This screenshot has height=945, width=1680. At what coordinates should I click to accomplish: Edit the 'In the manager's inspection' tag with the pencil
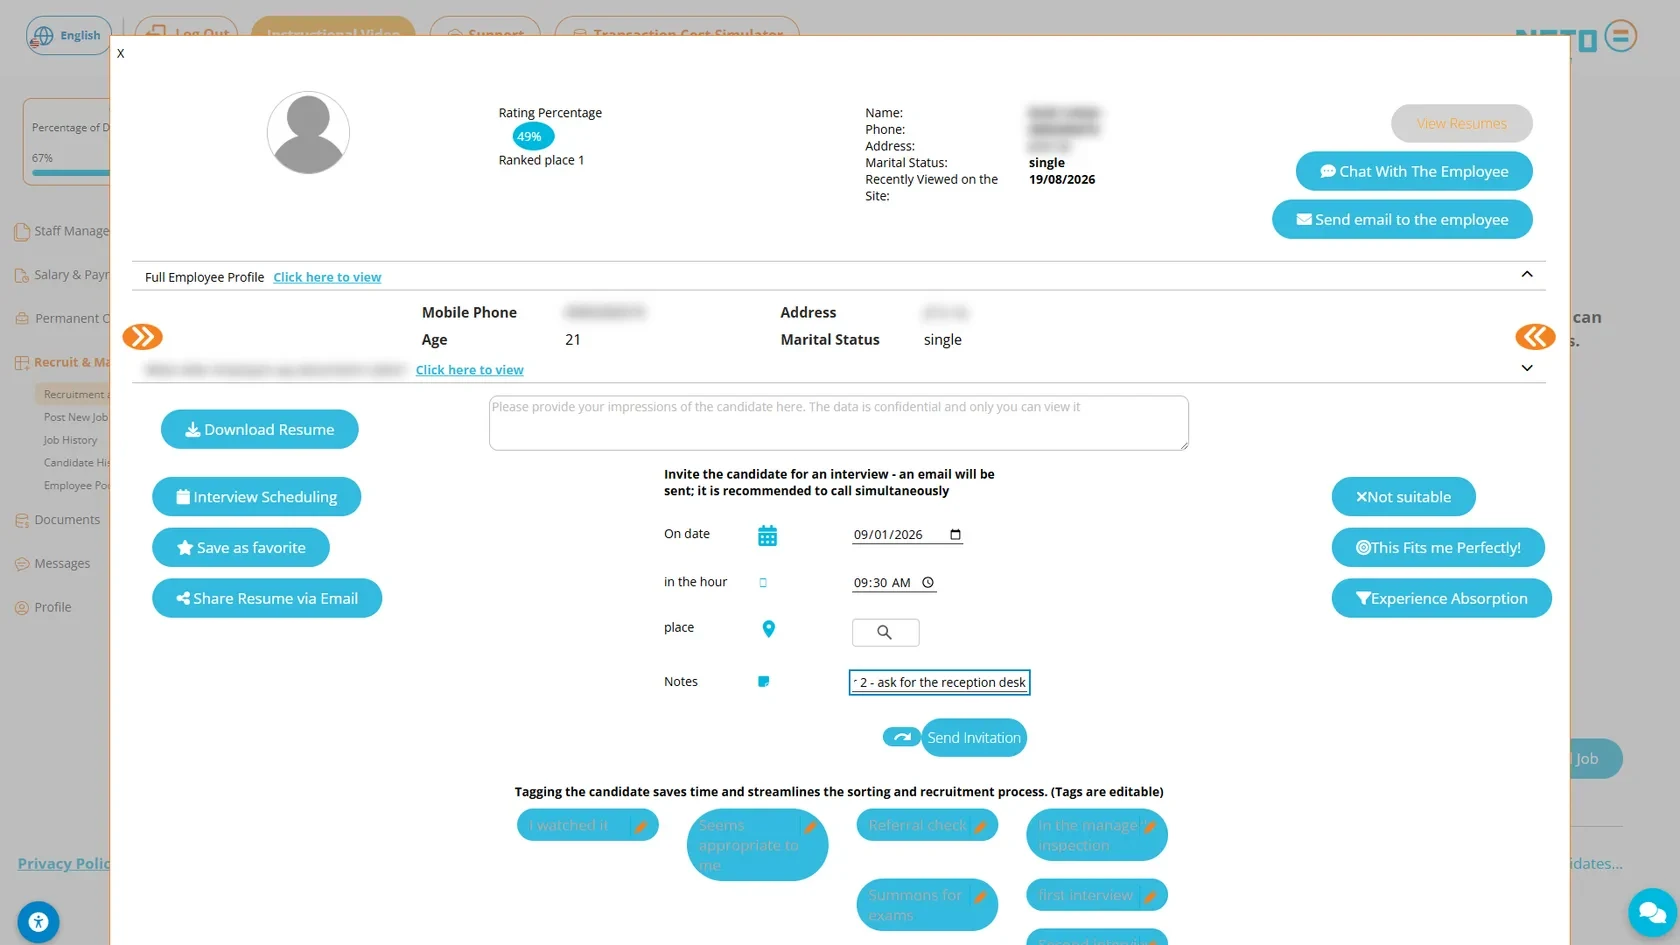point(1150,826)
